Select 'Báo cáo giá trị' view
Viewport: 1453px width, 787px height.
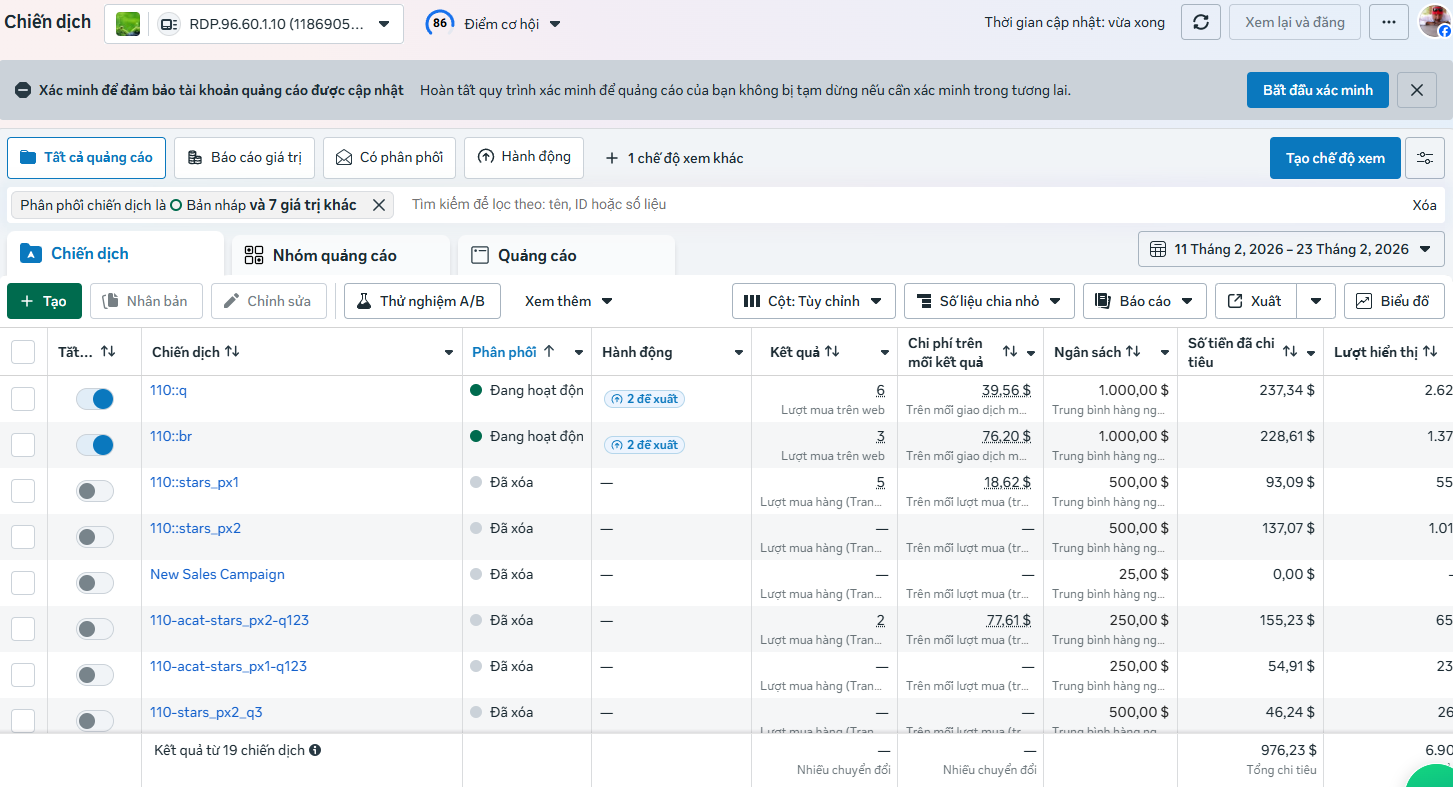pos(244,158)
